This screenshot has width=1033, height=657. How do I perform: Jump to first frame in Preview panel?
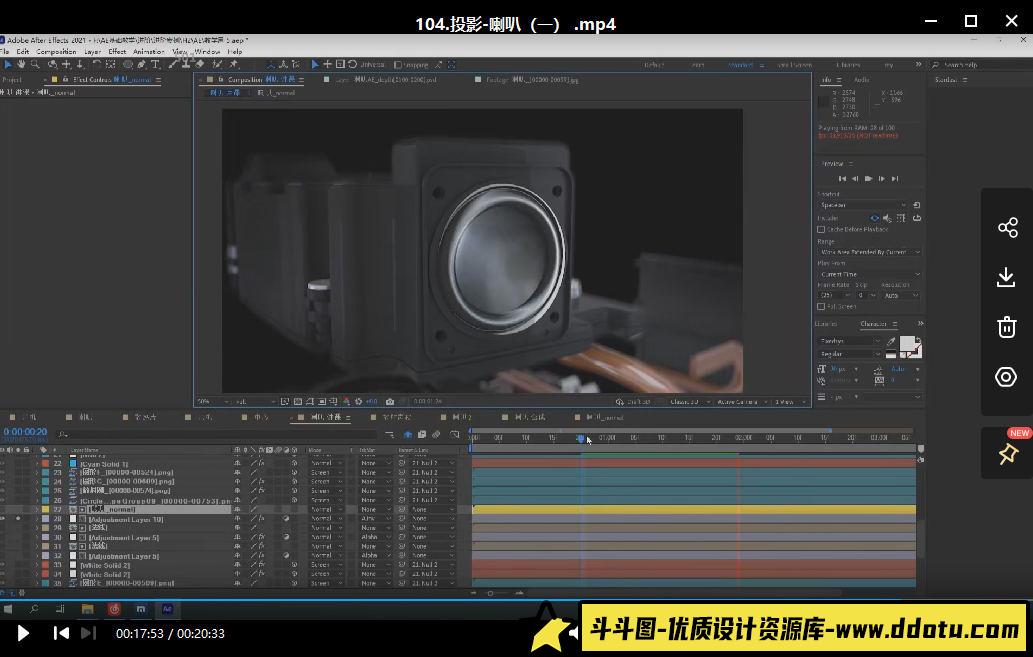tap(842, 179)
